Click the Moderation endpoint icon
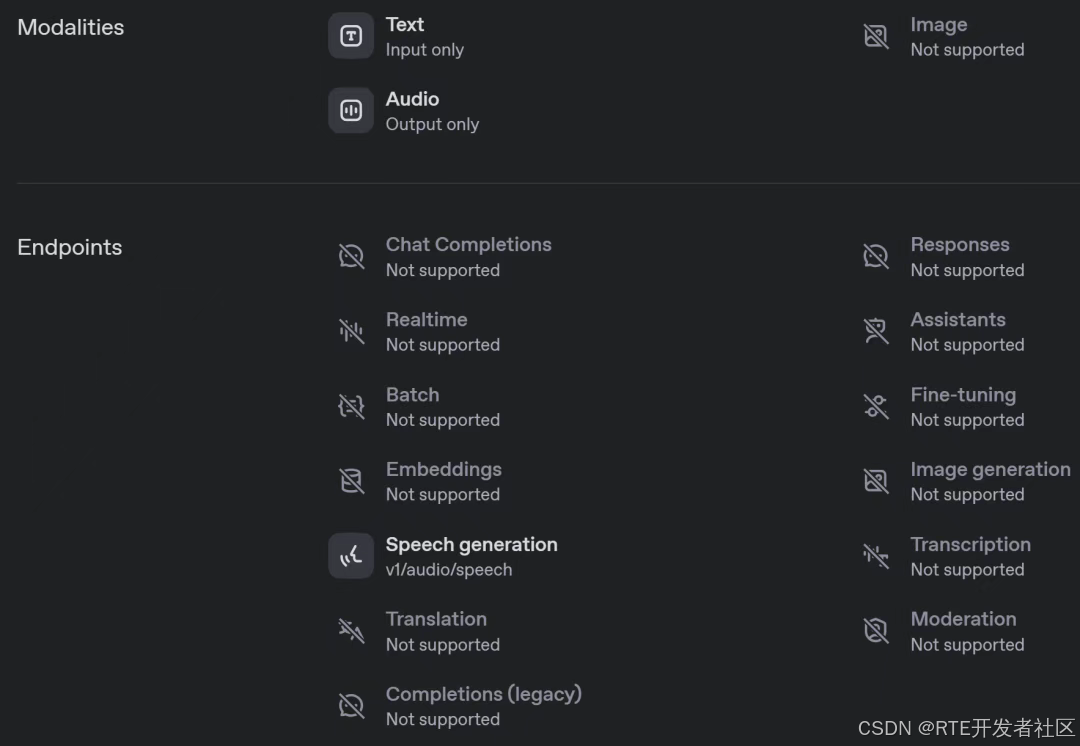1080x746 pixels. [876, 631]
